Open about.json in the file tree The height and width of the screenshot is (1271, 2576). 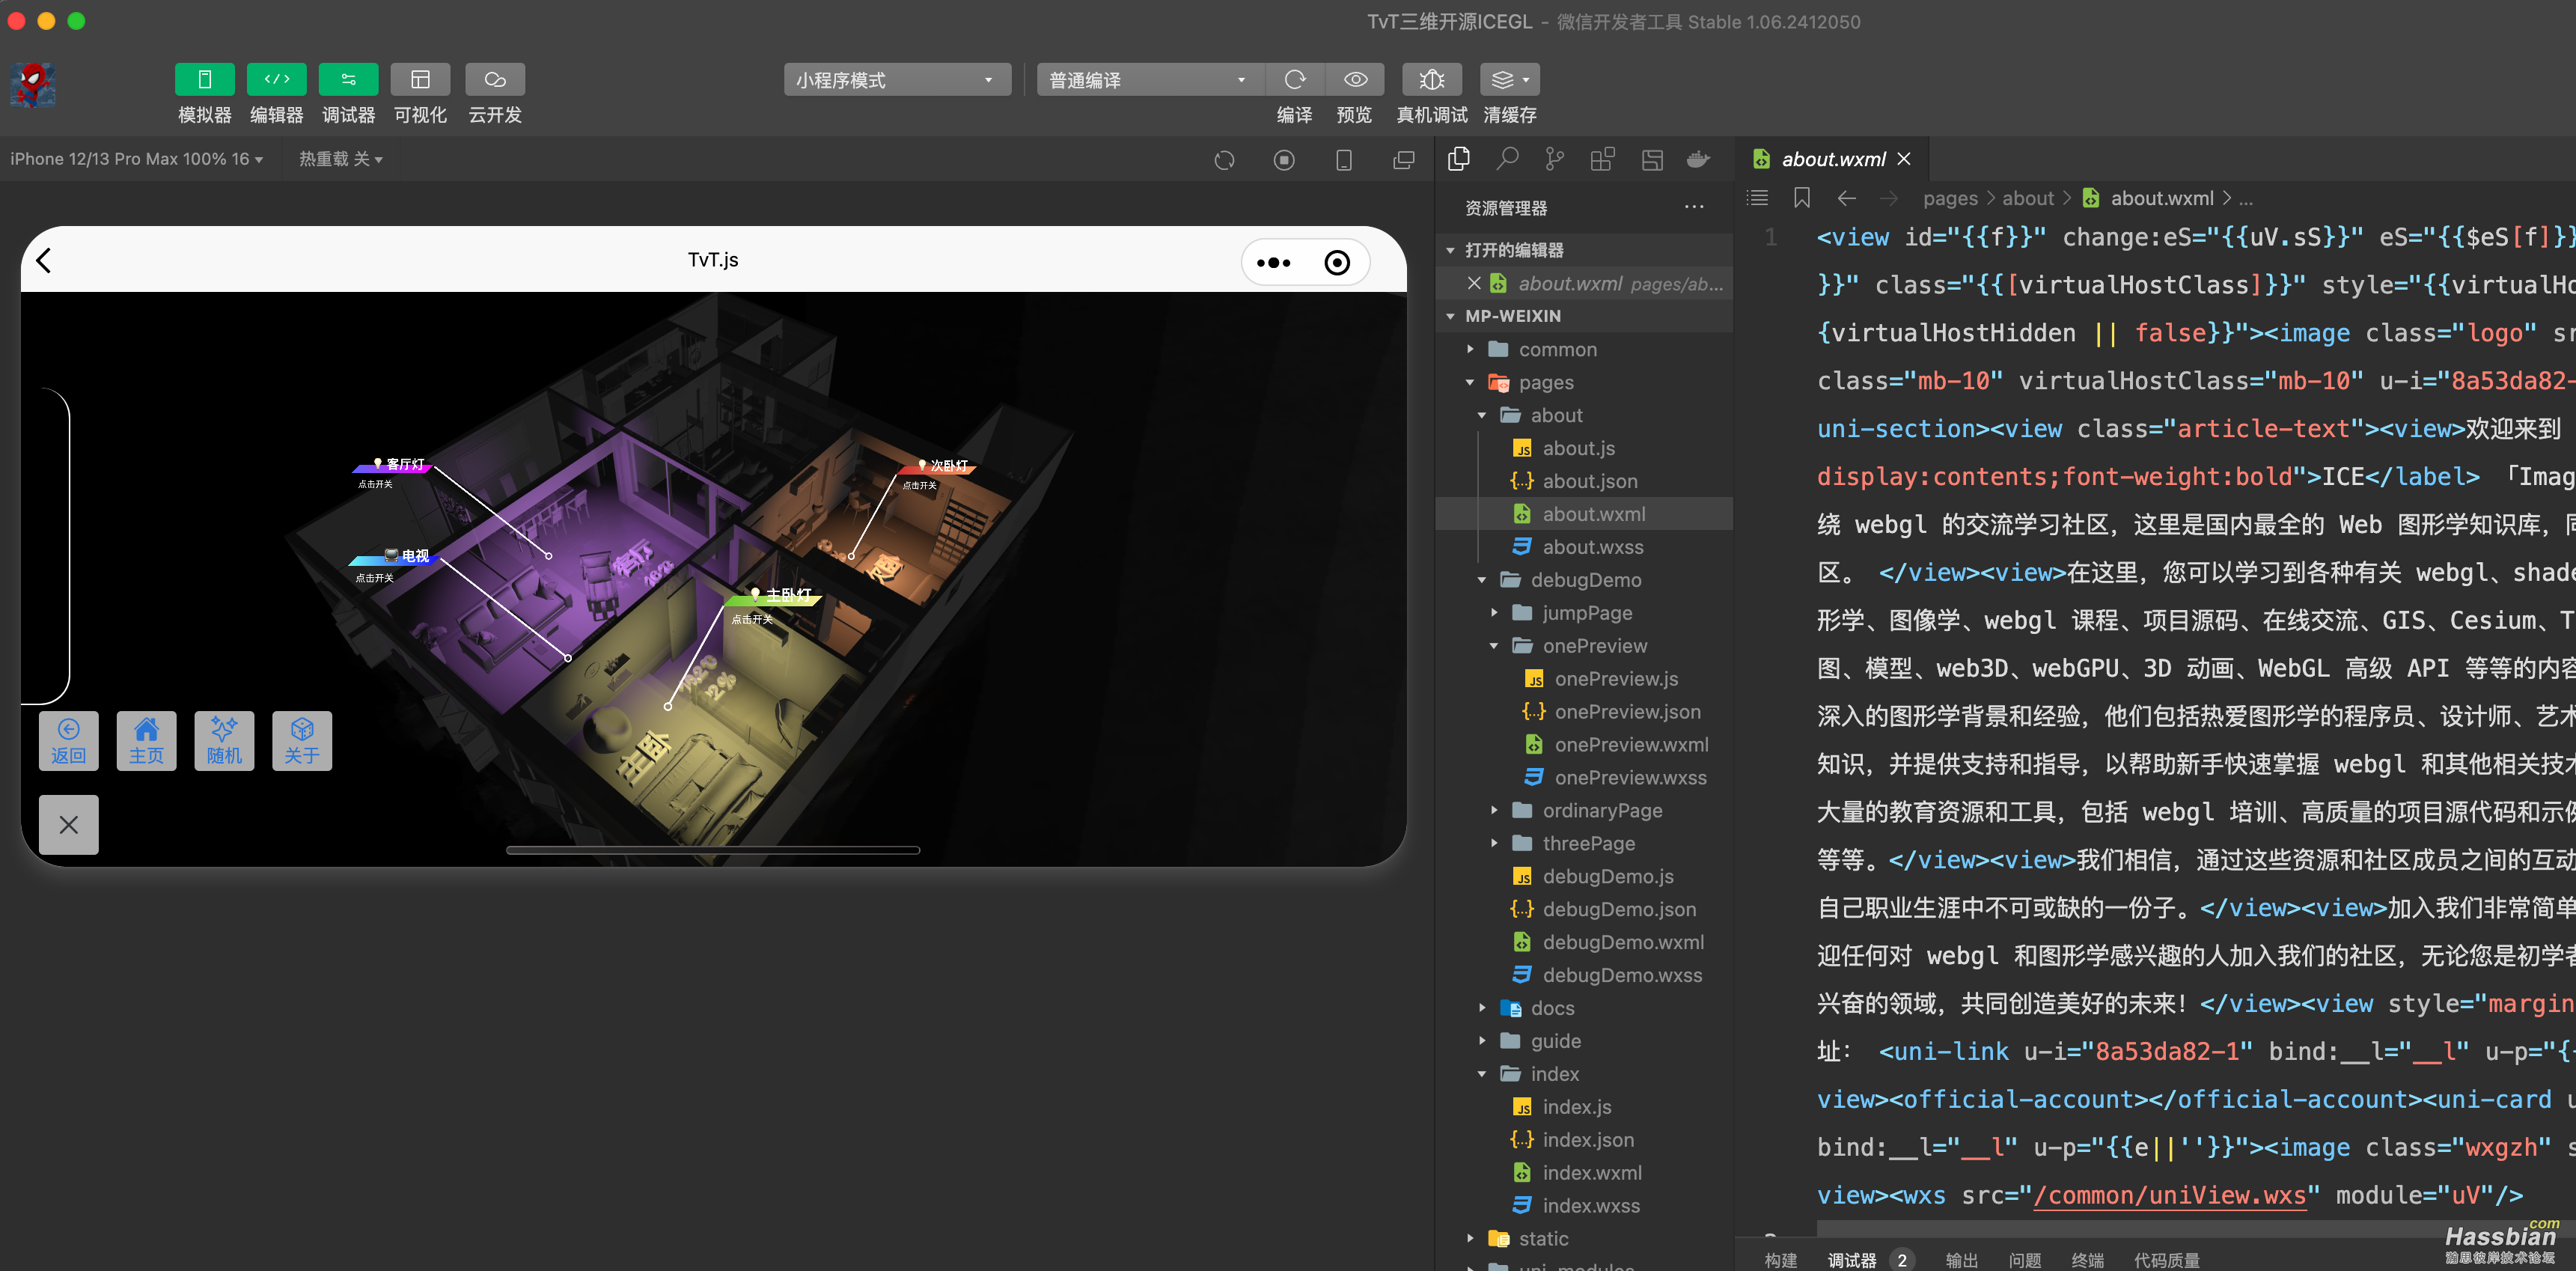point(1585,481)
